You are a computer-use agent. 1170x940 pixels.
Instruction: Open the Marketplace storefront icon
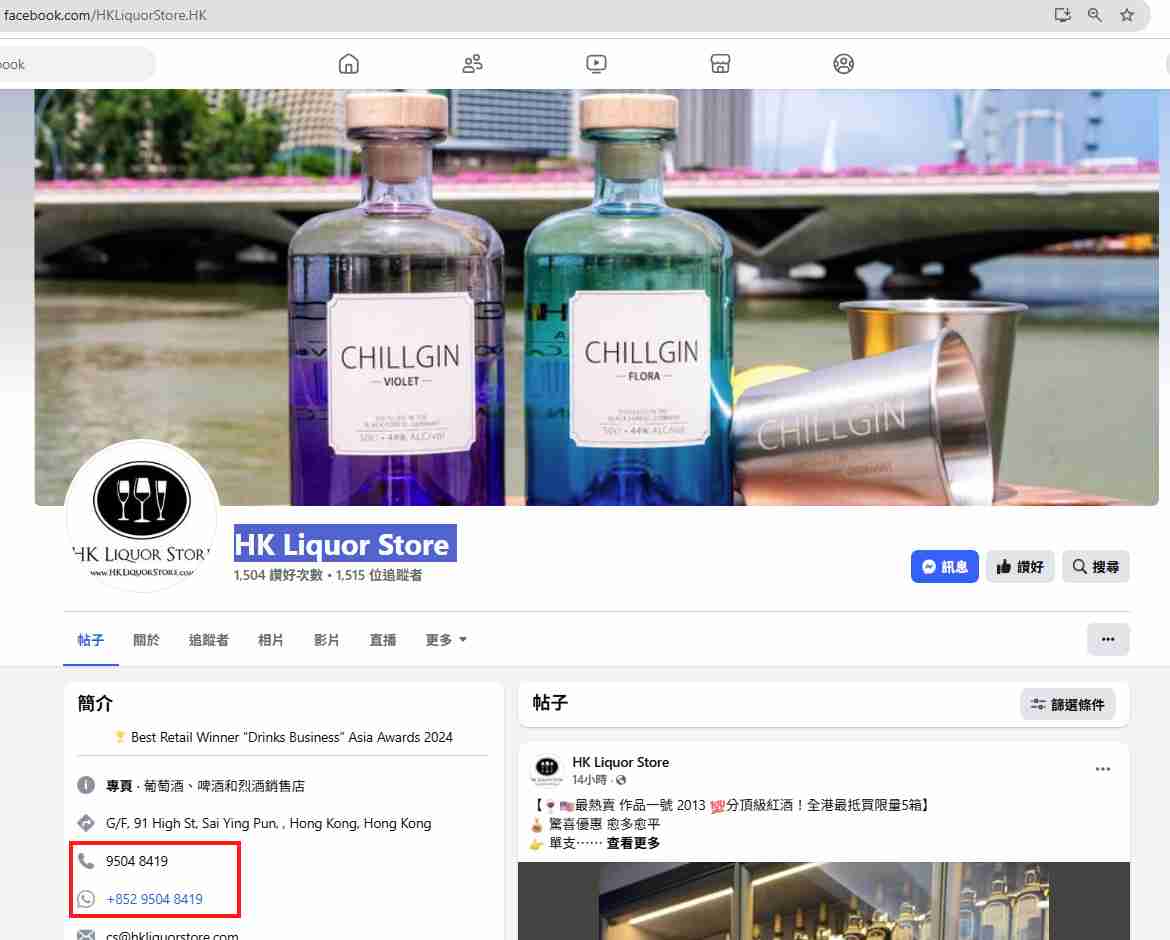click(720, 64)
